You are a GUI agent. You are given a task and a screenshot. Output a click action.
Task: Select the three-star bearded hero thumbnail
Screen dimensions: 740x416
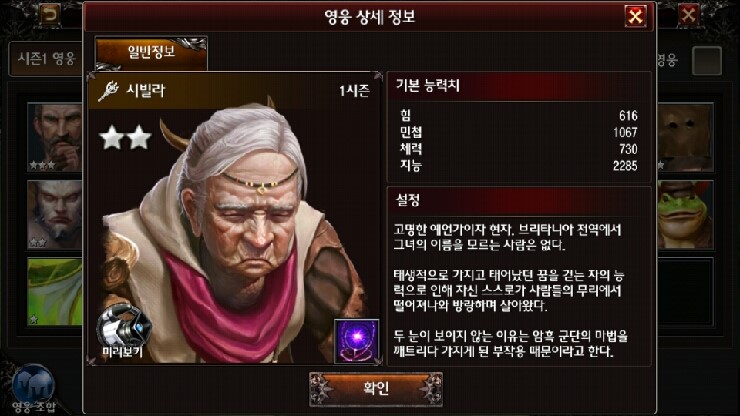(55, 137)
